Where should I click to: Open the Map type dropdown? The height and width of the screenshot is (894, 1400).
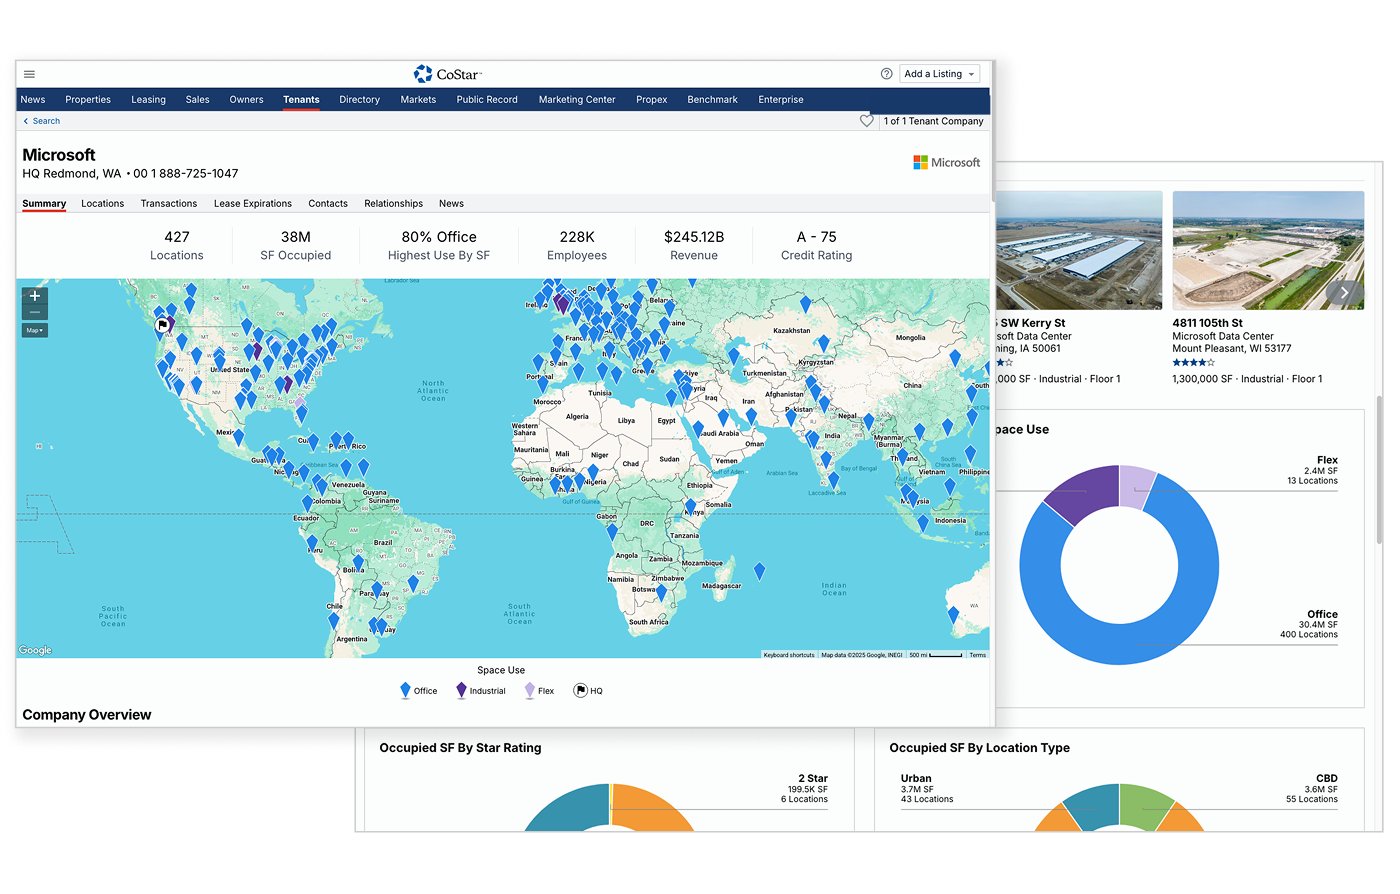coord(35,330)
